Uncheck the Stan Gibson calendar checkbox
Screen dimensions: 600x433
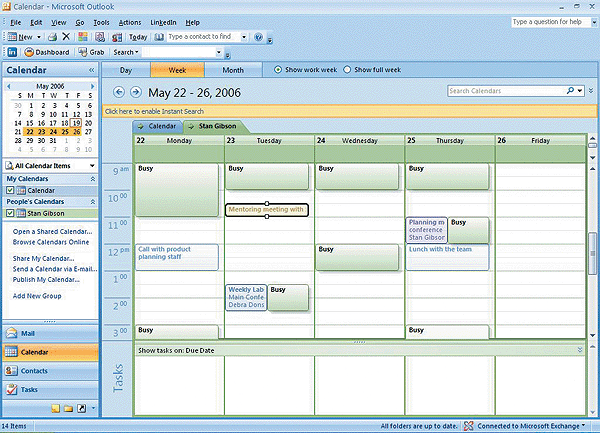[x=10, y=213]
